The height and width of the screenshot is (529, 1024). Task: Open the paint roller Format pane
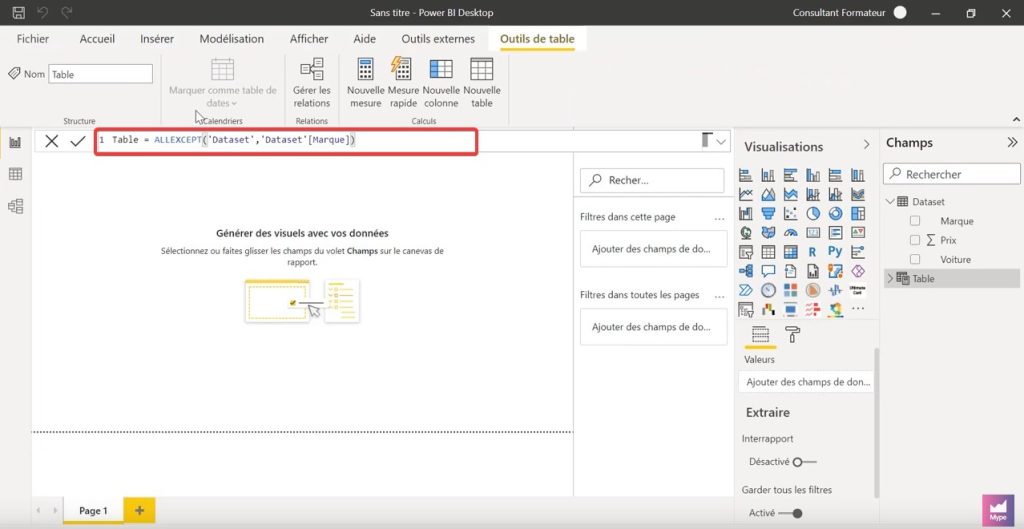point(792,335)
